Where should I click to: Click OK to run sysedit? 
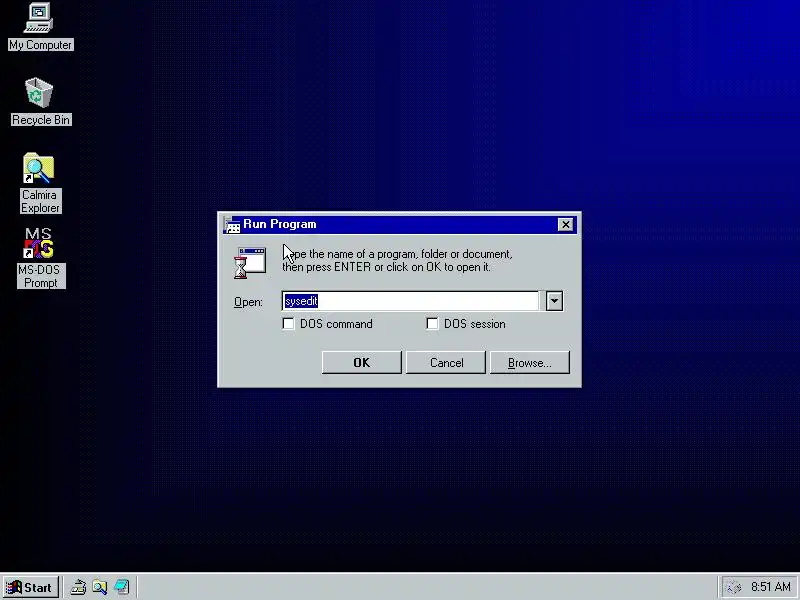click(x=362, y=362)
